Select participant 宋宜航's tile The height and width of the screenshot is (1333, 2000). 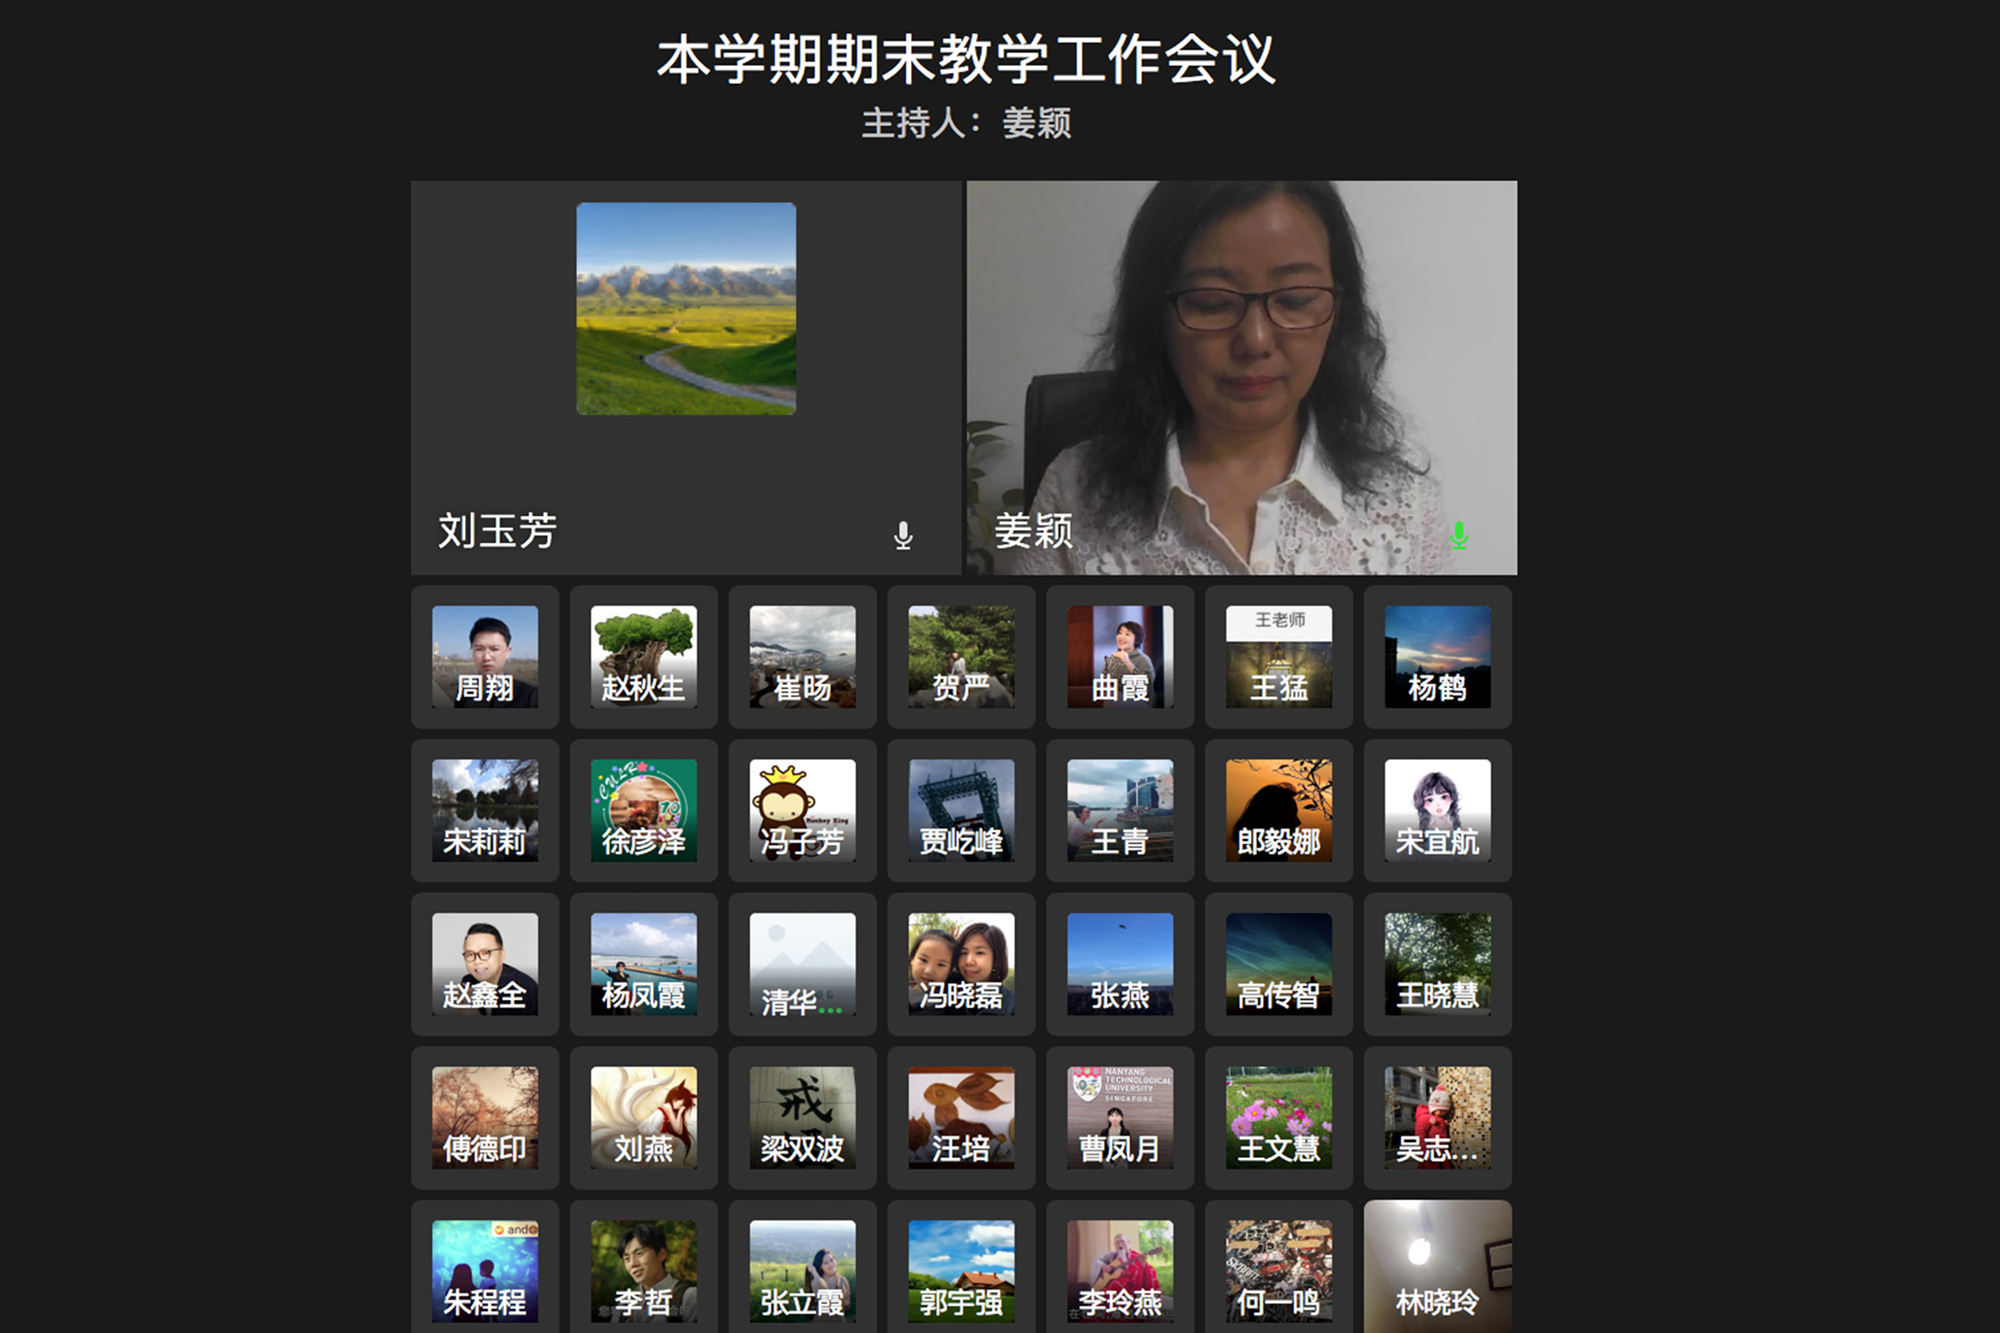[1437, 810]
